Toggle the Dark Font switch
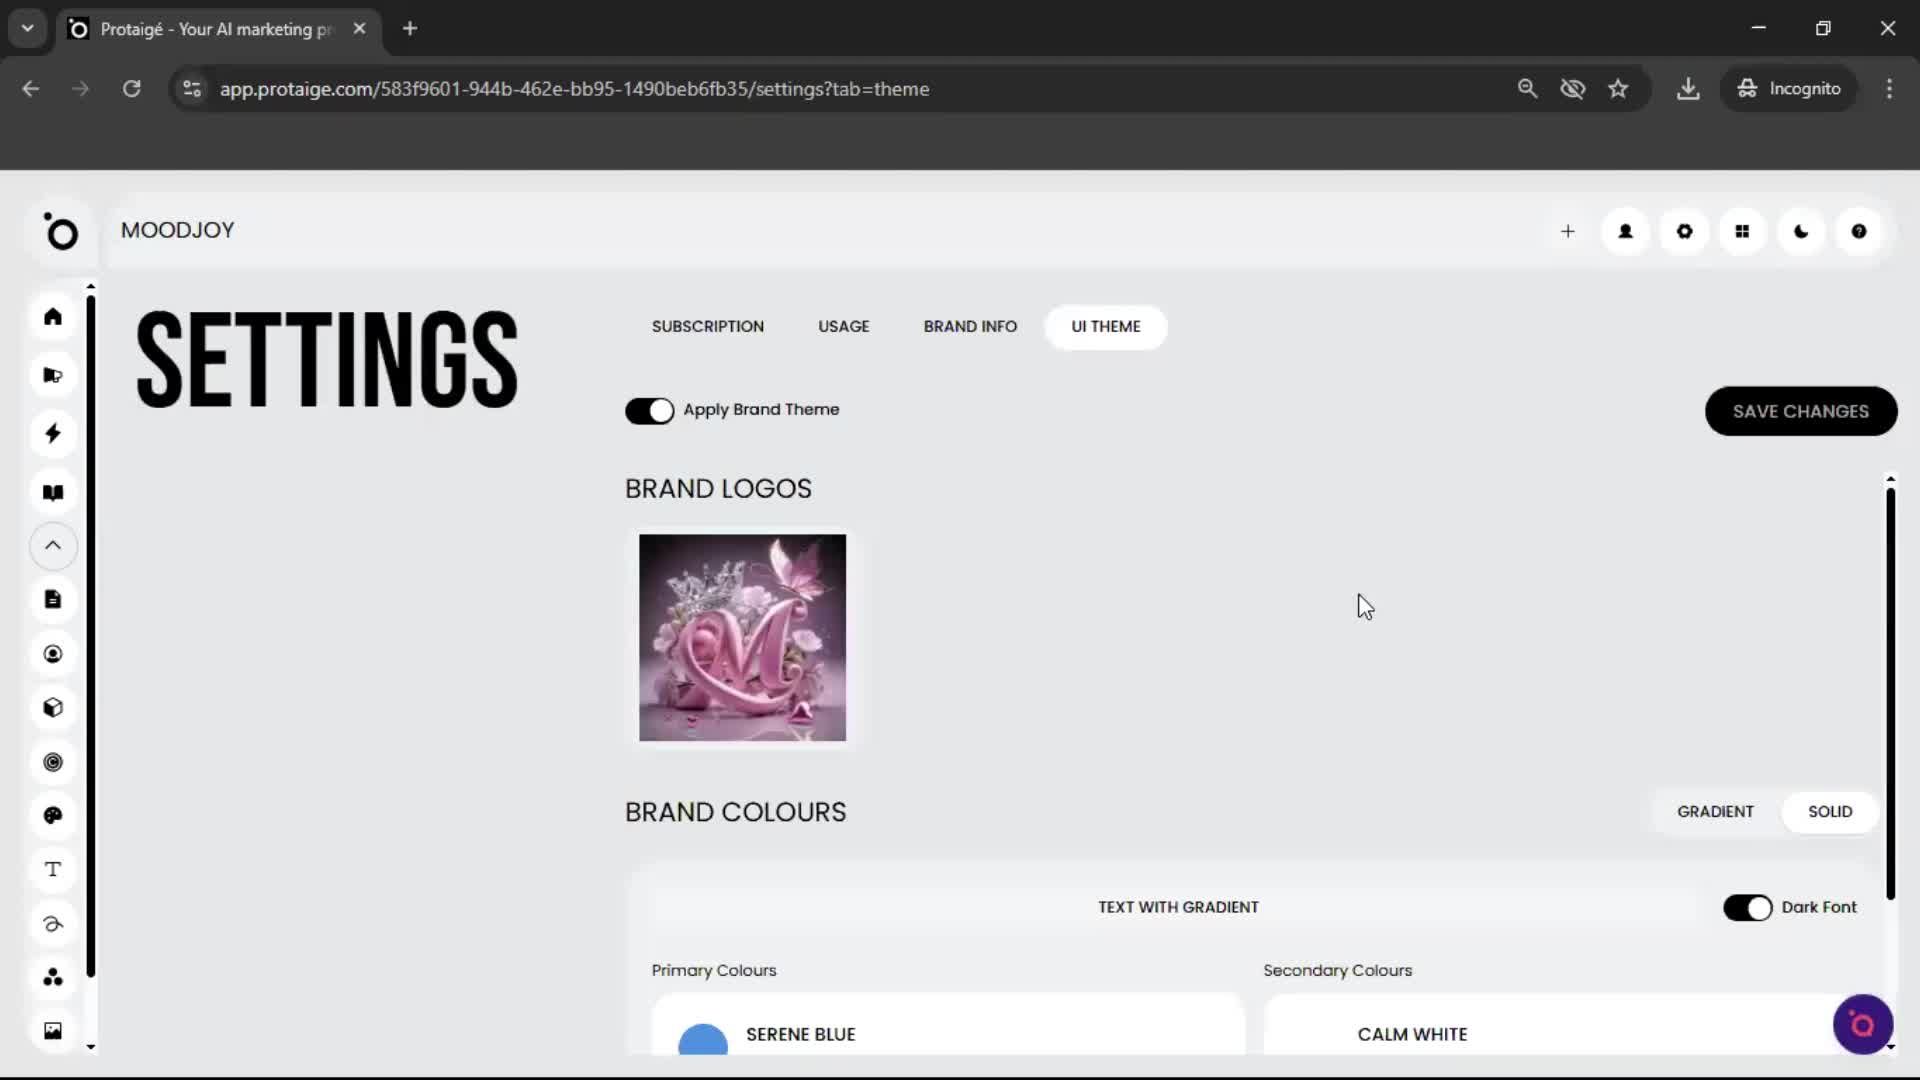The height and width of the screenshot is (1080, 1920). (1746, 907)
